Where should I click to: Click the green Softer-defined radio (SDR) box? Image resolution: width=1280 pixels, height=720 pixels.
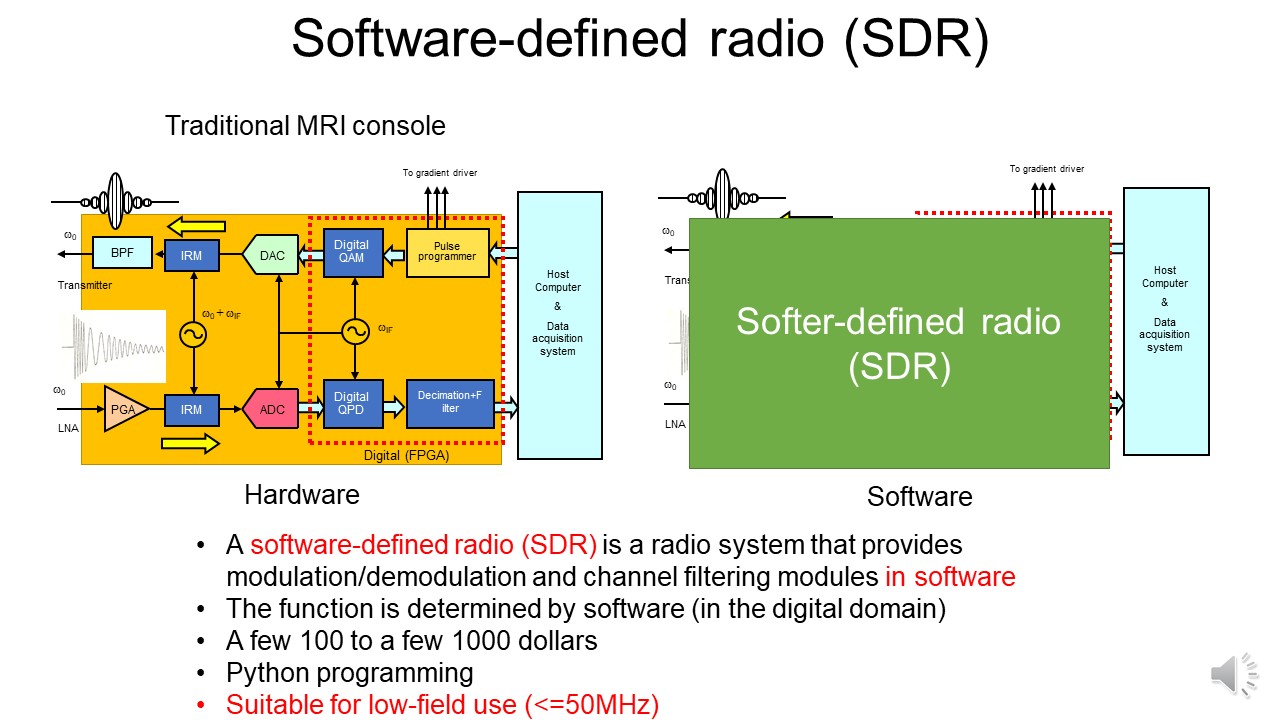[898, 343]
